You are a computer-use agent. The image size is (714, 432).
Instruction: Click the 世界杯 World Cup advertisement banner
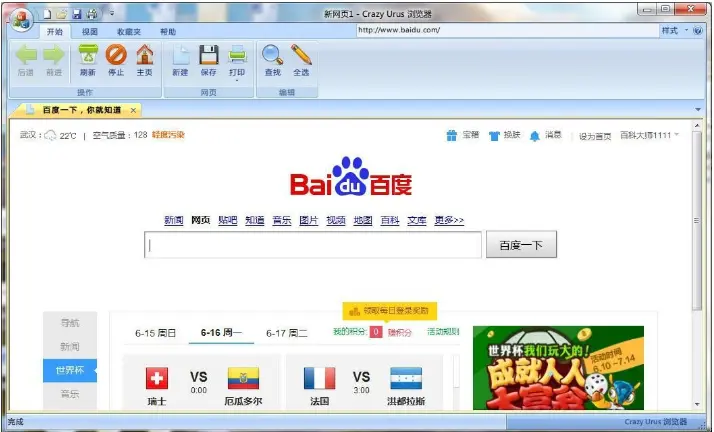(x=558, y=368)
